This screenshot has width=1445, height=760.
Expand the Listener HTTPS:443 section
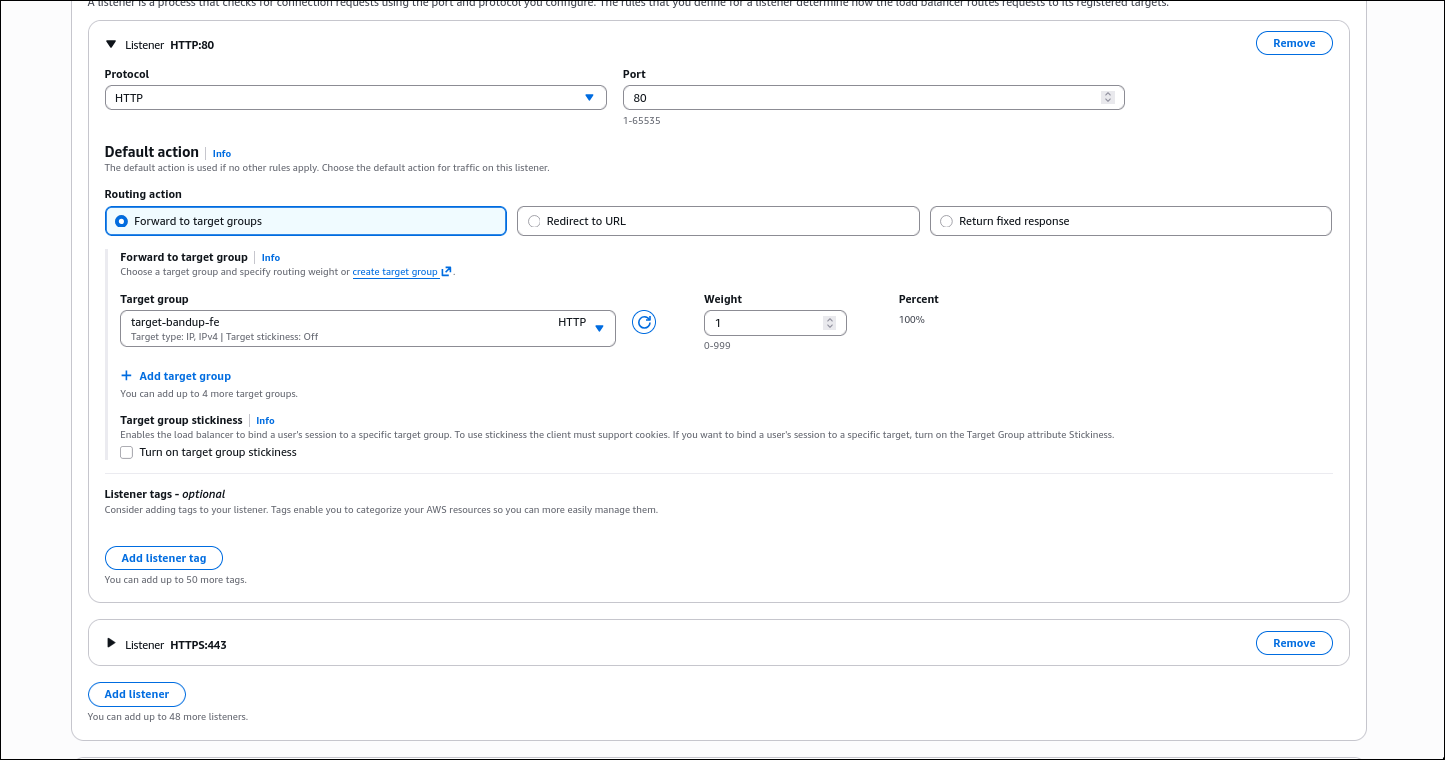[111, 643]
